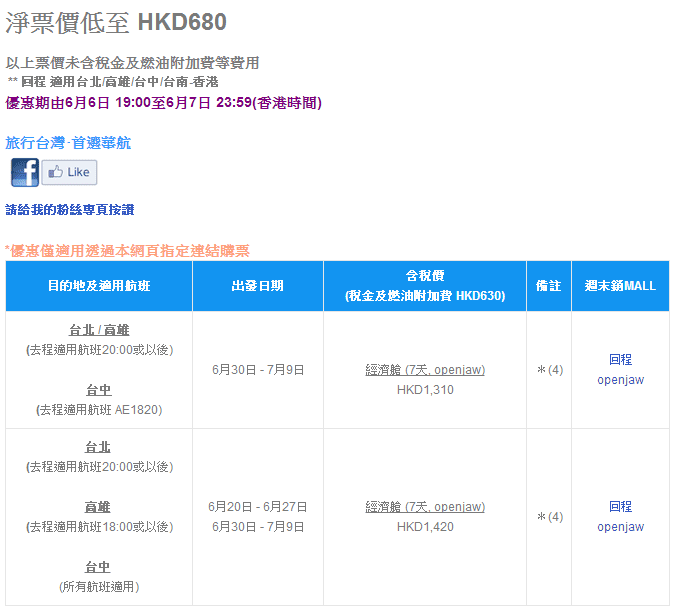The image size is (676, 608).
Task: Click openjaw link in the HKD1,310 row
Action: tap(620, 380)
